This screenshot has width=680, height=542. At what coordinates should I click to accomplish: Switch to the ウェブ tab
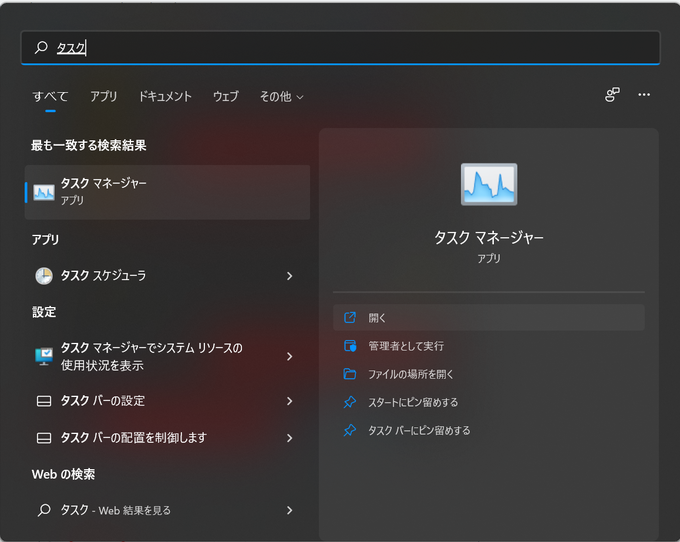tap(226, 96)
